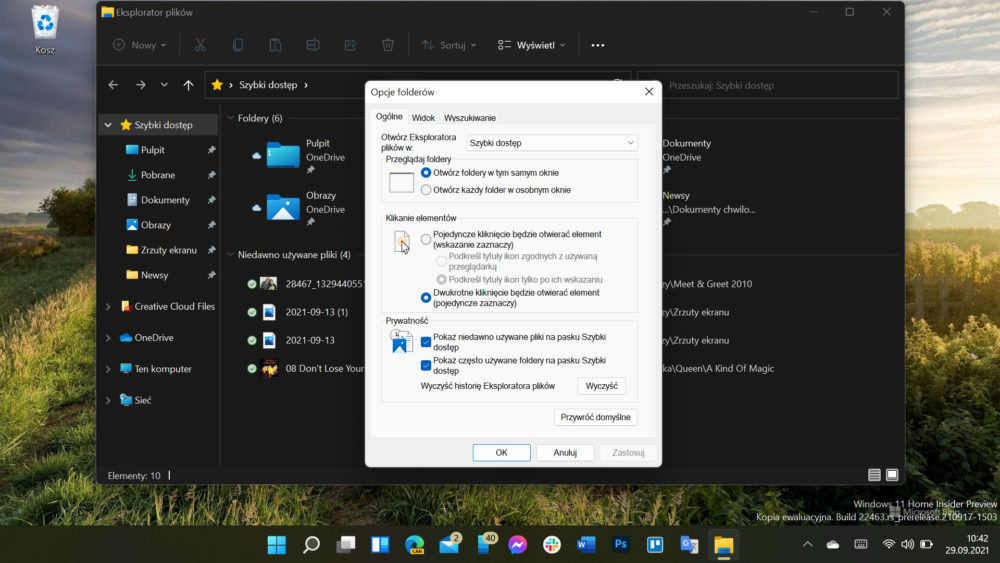Click the Delete trash icon in toolbar

388,45
